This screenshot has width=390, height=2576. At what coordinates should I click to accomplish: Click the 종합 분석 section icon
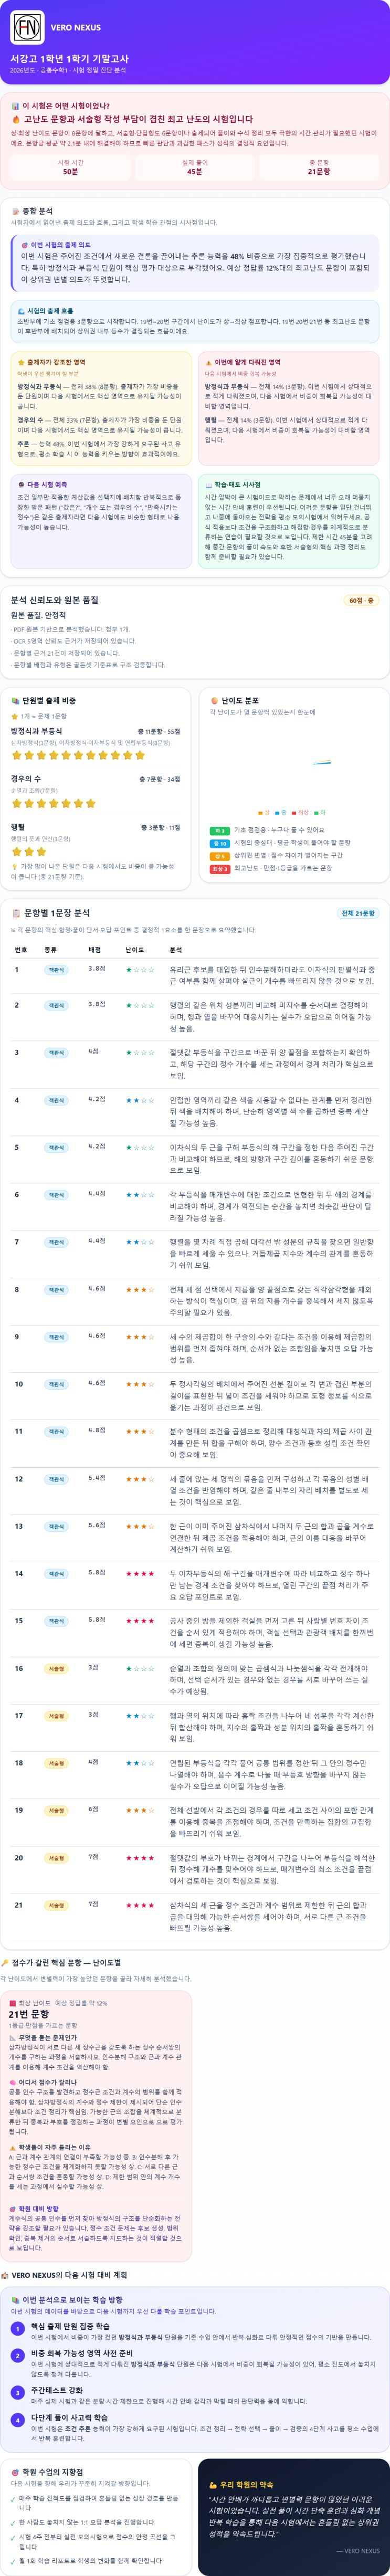[x=15, y=211]
